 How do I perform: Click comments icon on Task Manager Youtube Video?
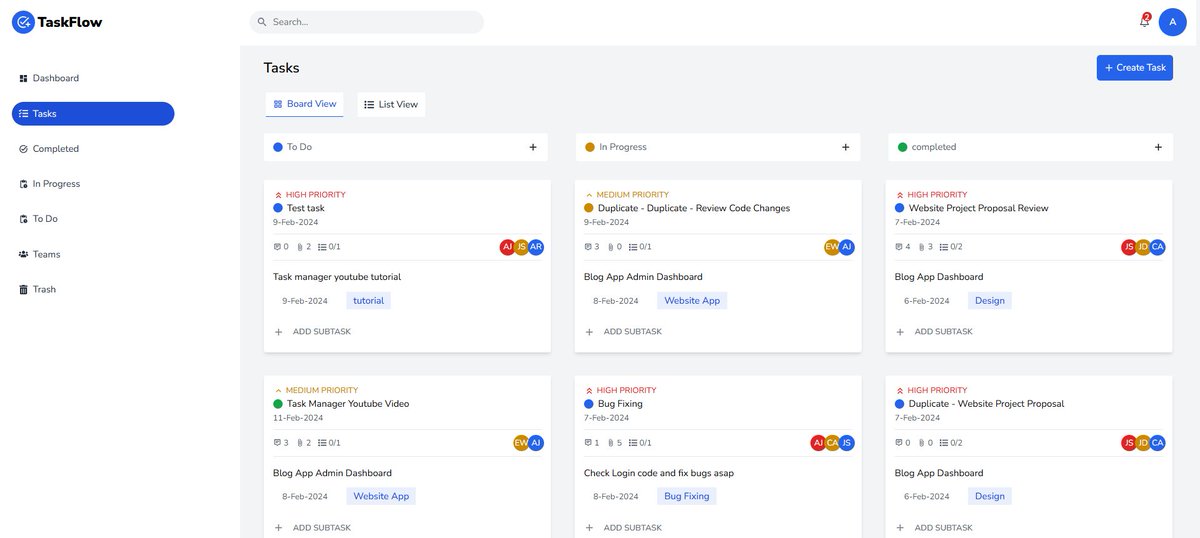[x=277, y=442]
